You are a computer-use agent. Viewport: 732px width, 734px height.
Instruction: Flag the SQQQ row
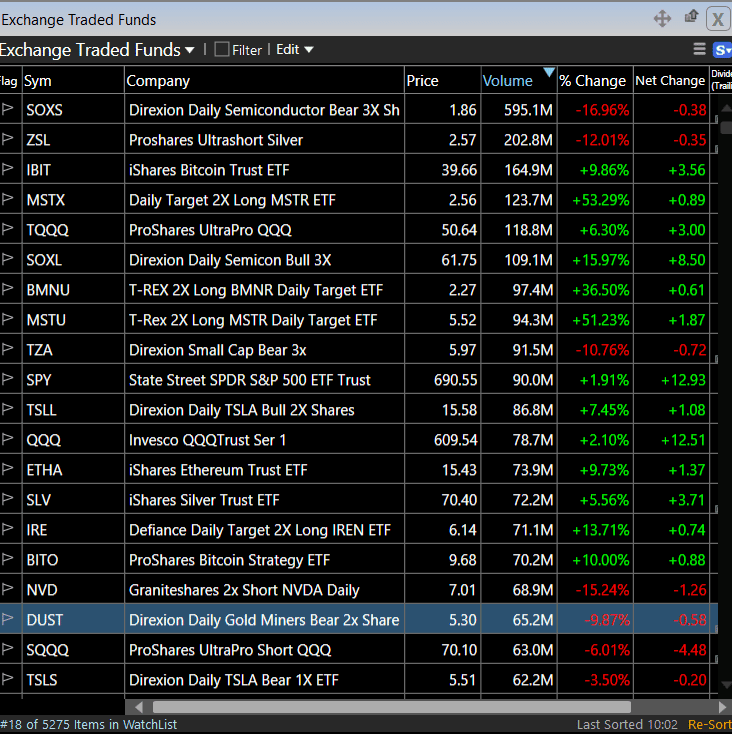click(x=7, y=648)
